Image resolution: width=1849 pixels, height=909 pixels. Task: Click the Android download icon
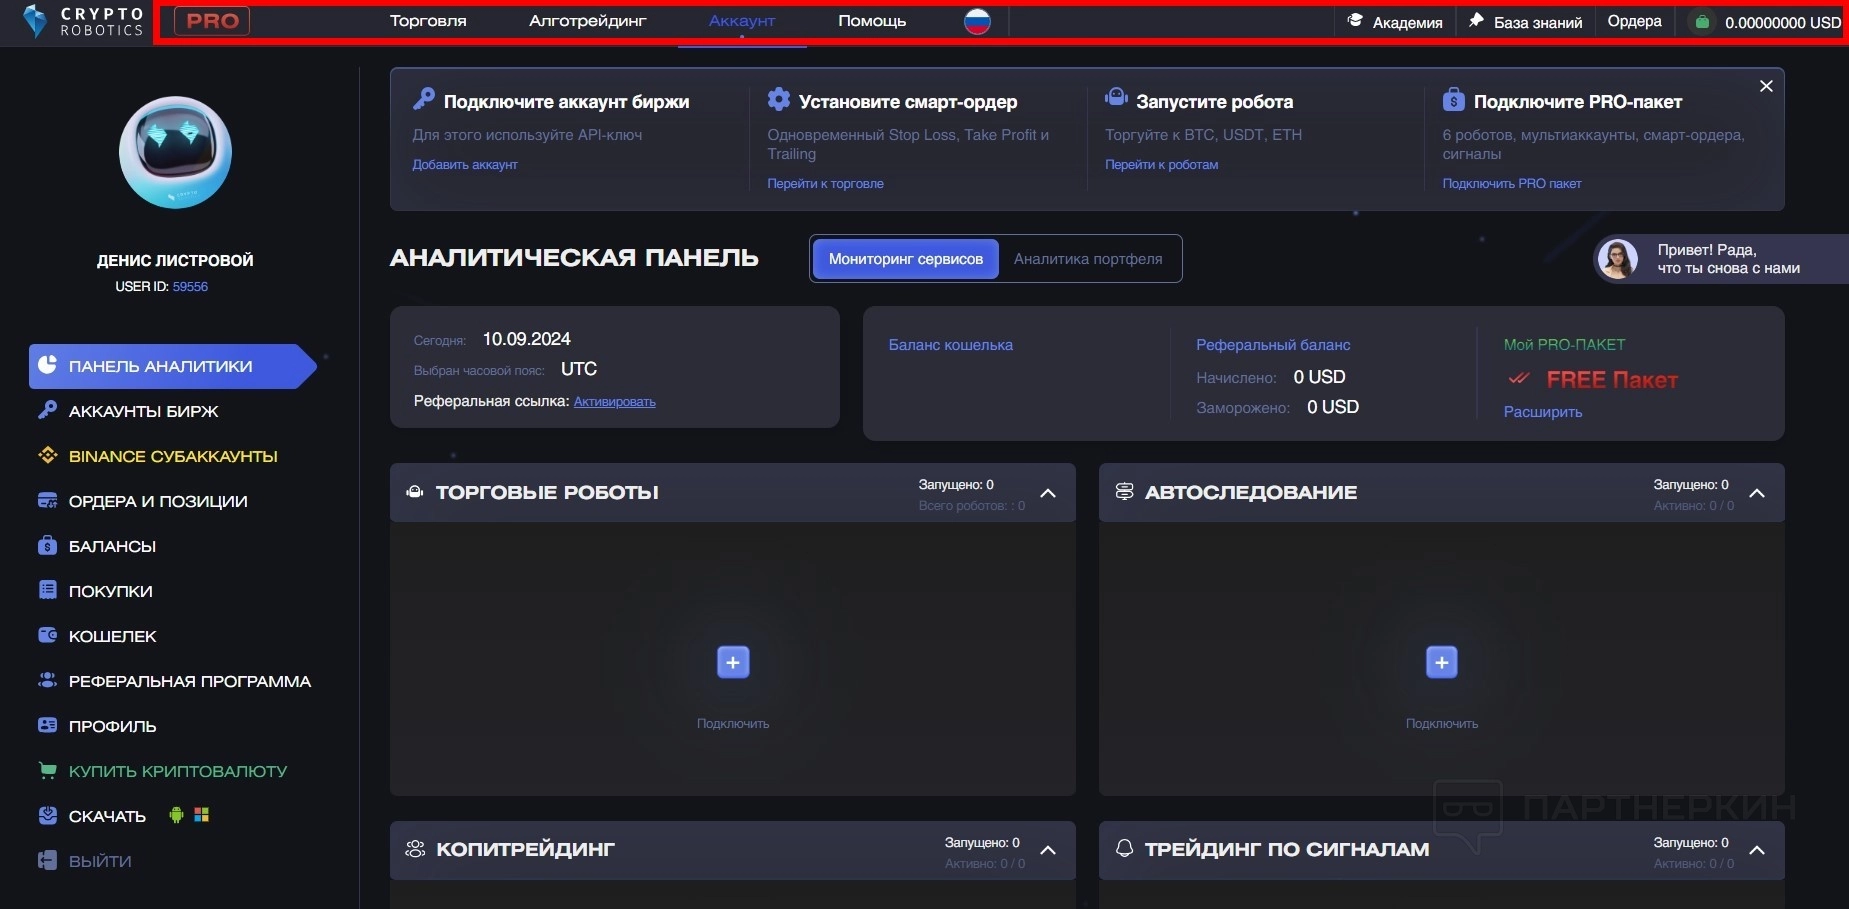tap(177, 815)
